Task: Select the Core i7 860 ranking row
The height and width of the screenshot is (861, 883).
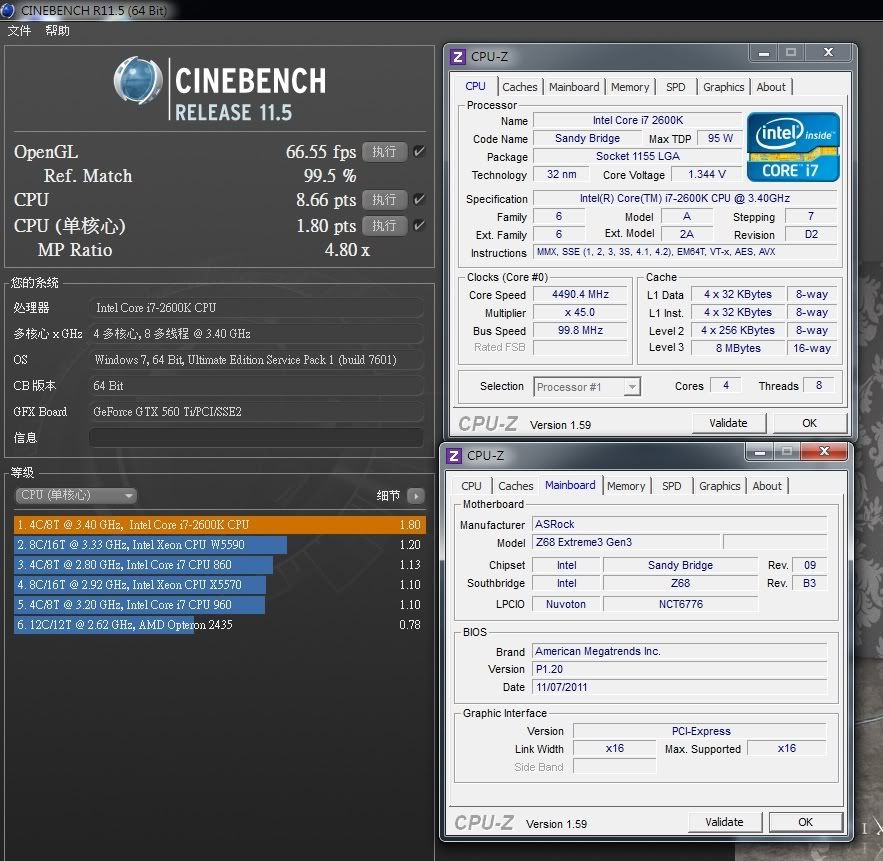Action: 220,565
